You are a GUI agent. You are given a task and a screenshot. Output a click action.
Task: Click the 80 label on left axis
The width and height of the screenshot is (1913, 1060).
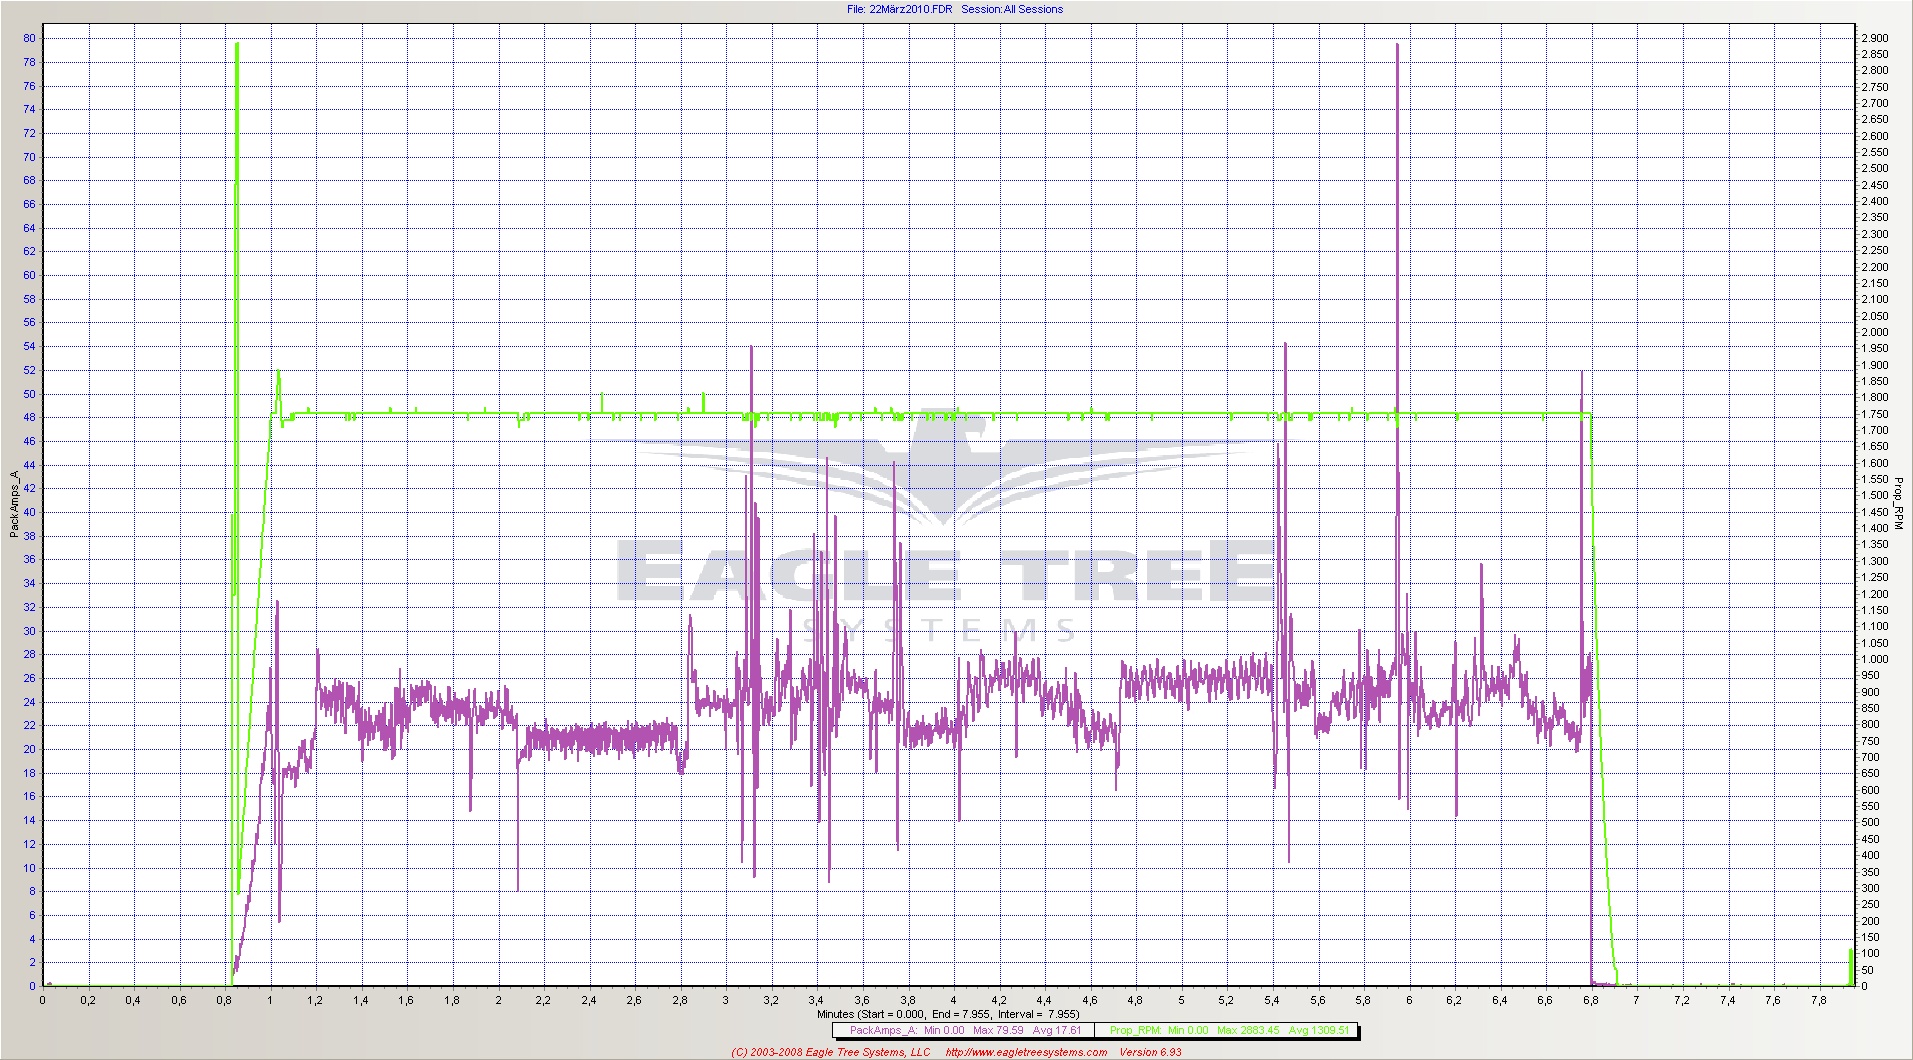tap(29, 38)
